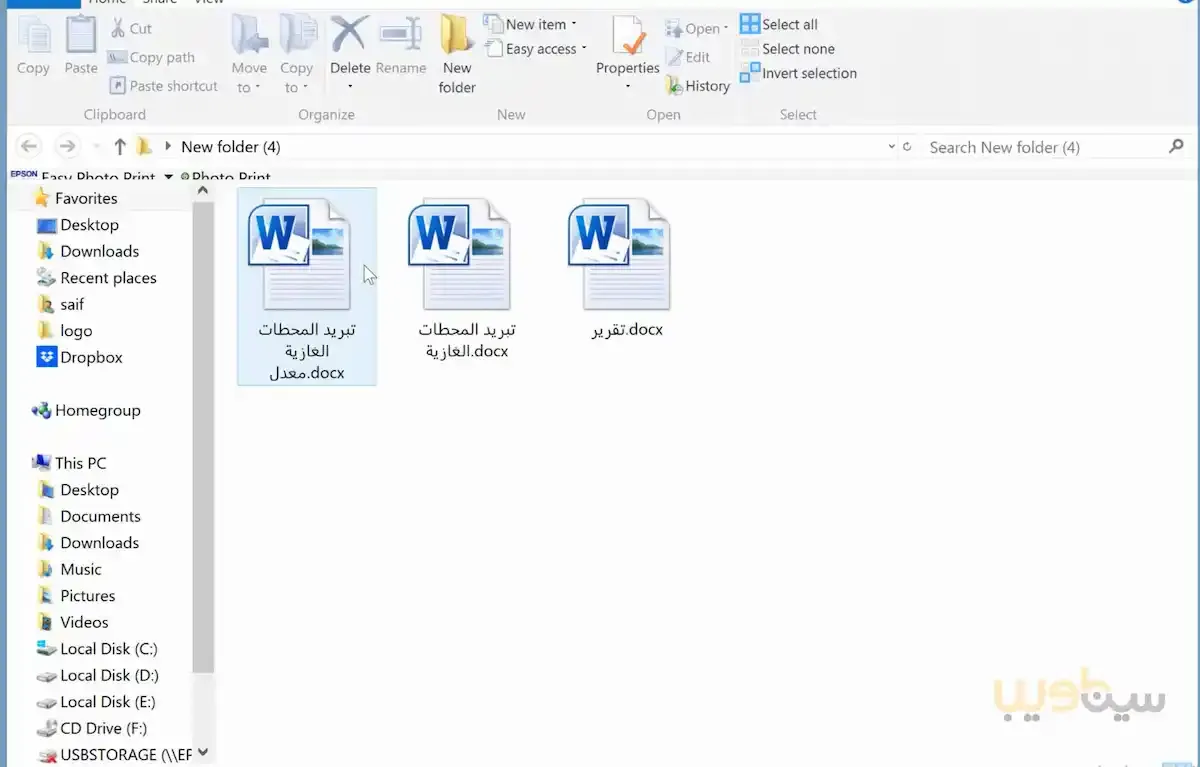Open the Properties dropdown arrow
1200x767 pixels.
628,87
